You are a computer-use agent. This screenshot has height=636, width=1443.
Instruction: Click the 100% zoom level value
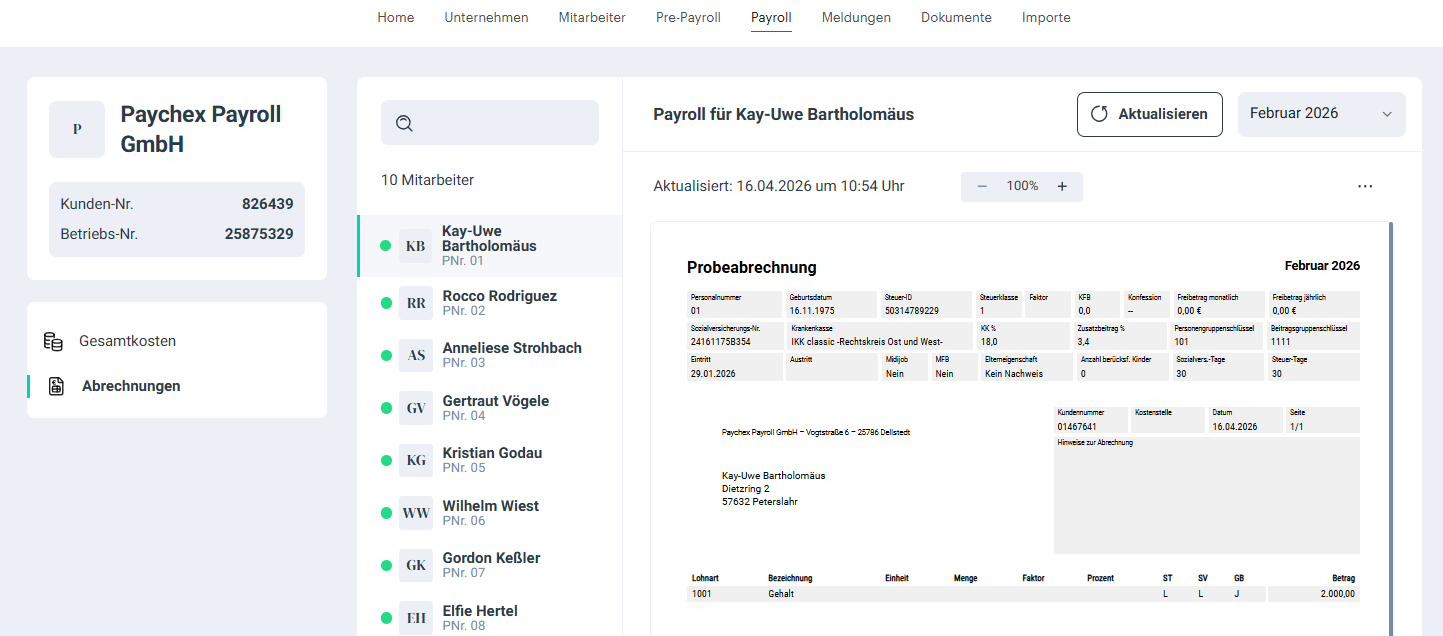[x=1022, y=186]
